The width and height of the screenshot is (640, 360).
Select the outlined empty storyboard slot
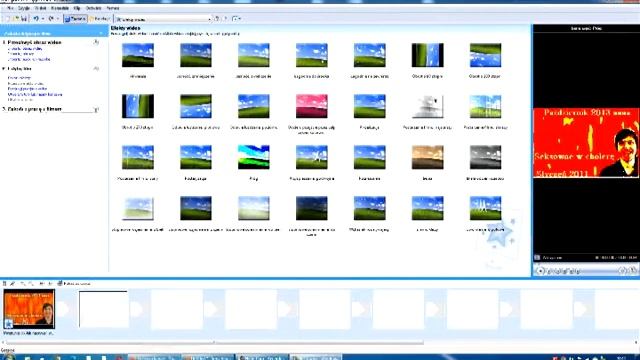coord(103,309)
